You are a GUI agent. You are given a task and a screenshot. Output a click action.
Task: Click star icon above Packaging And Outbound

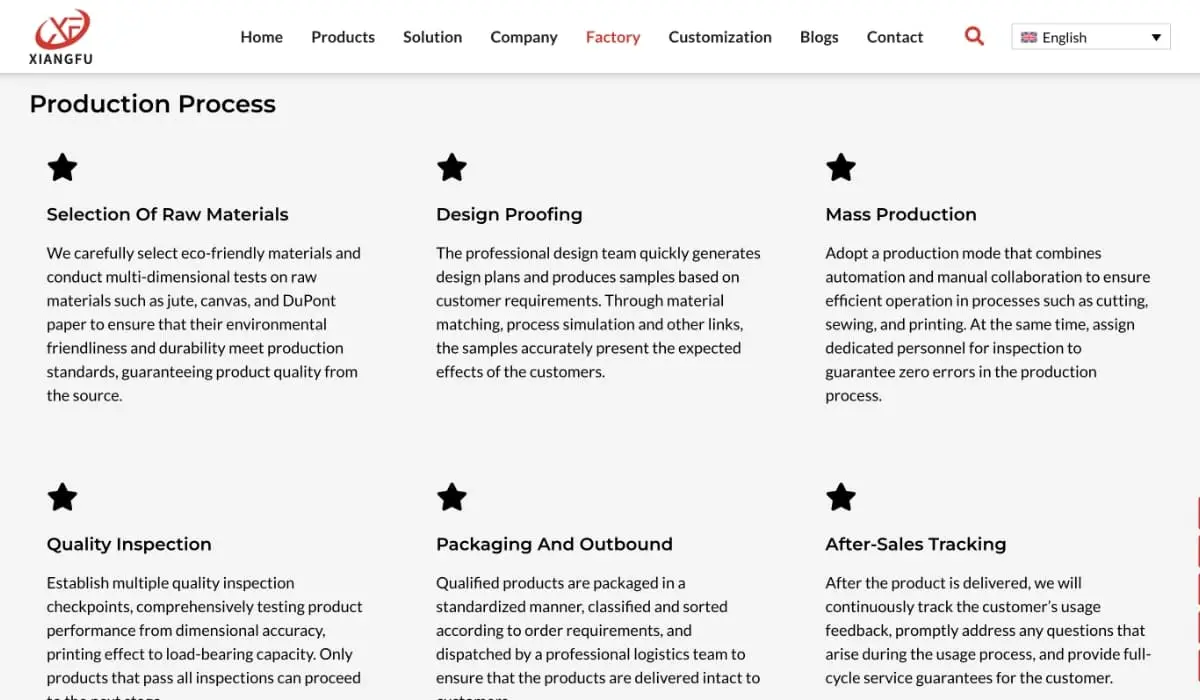click(452, 497)
